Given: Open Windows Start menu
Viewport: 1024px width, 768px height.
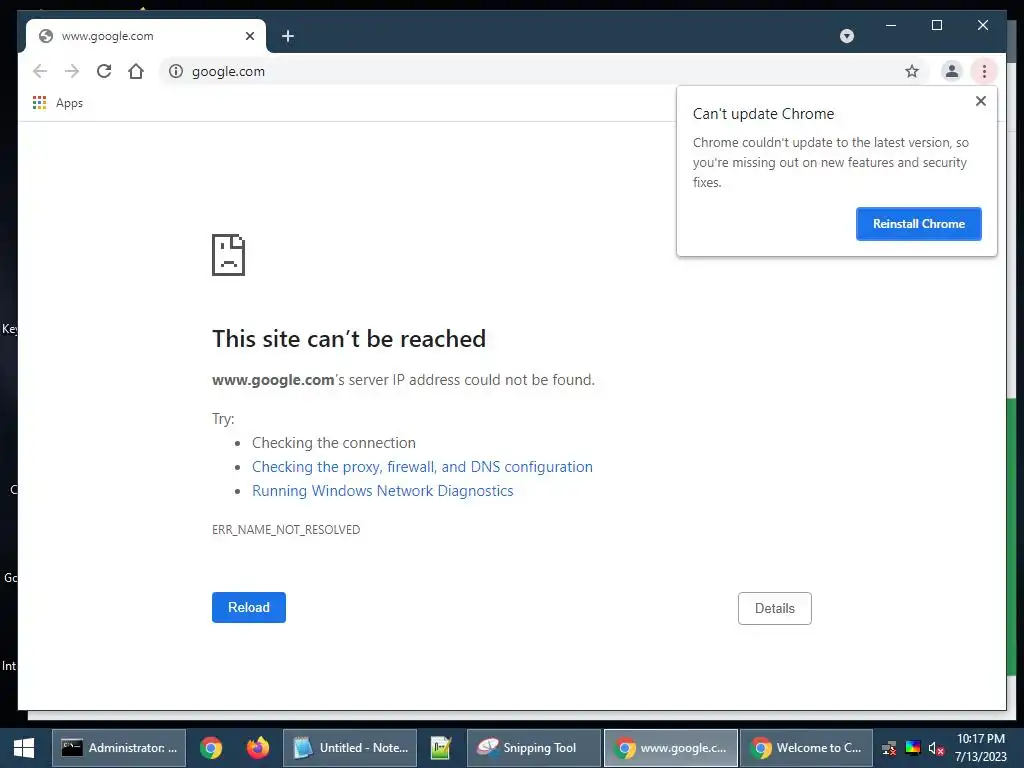Looking at the screenshot, I should click(24, 748).
